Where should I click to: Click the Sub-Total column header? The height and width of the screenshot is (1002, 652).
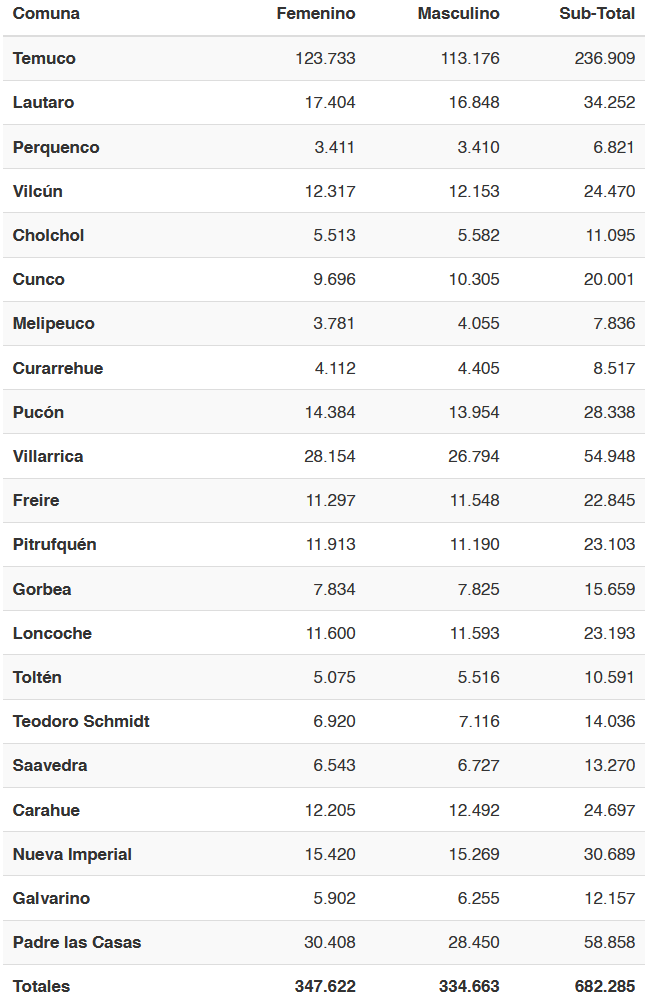[597, 13]
